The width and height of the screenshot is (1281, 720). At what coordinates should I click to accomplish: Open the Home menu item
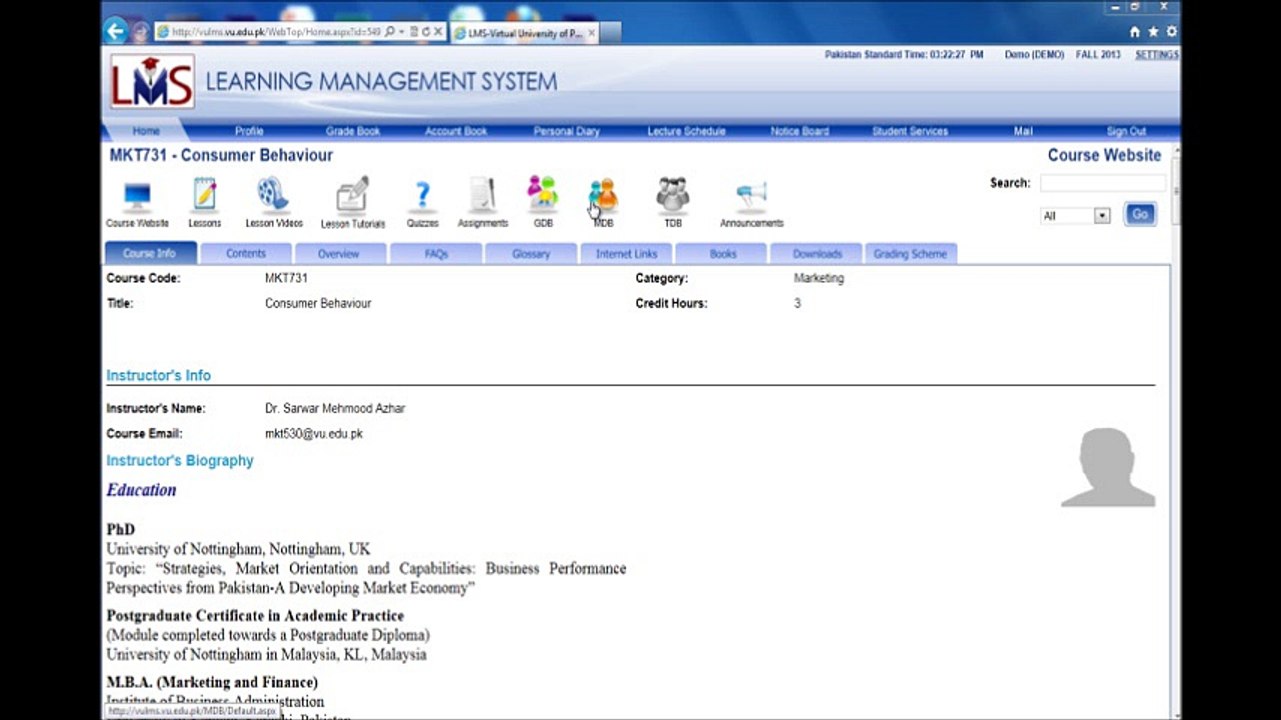pos(146,131)
